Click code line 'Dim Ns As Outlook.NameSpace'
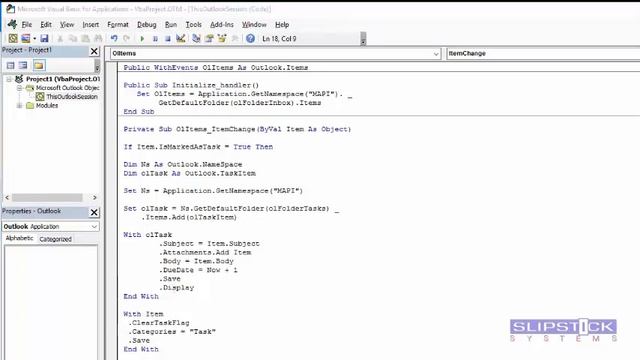Screen dimensions: 640x360 click(x=183, y=164)
